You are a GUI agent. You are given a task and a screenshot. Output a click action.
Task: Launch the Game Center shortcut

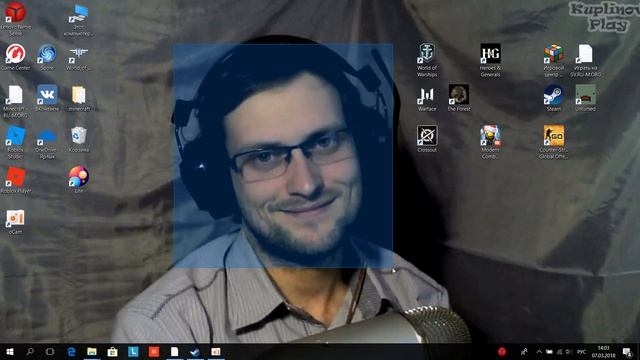point(16,57)
